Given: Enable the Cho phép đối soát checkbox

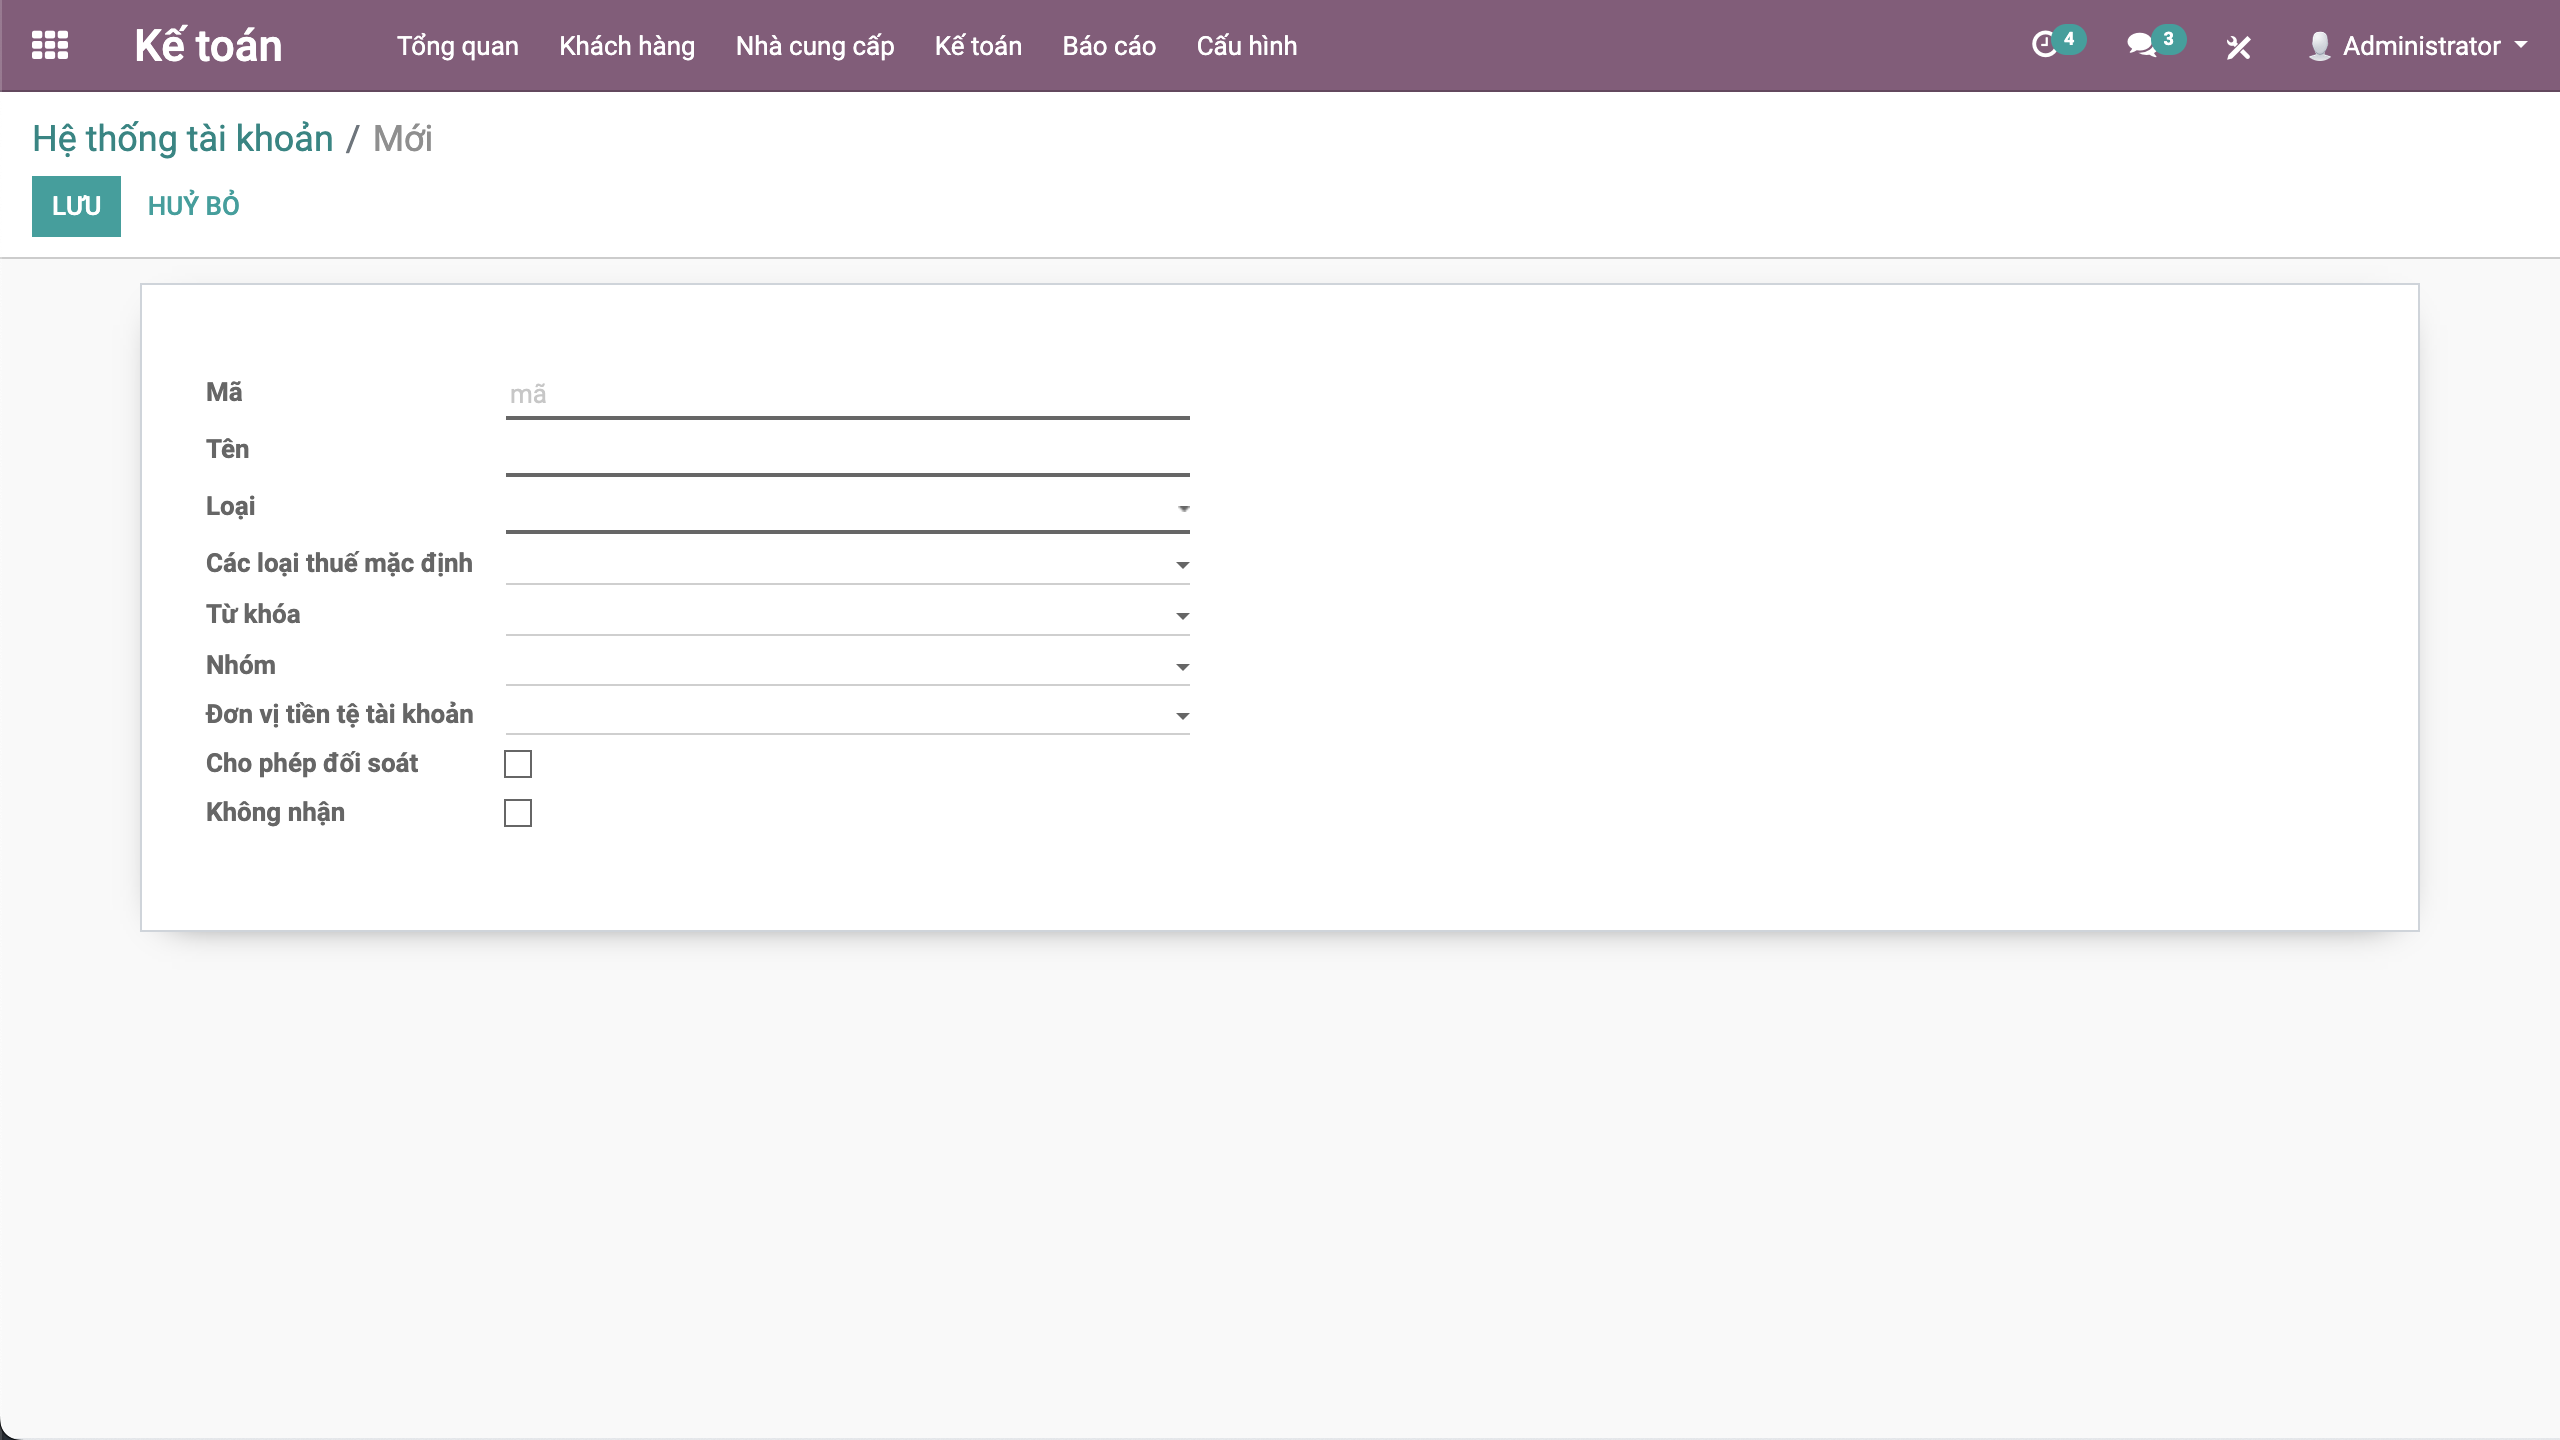Looking at the screenshot, I should (518, 764).
